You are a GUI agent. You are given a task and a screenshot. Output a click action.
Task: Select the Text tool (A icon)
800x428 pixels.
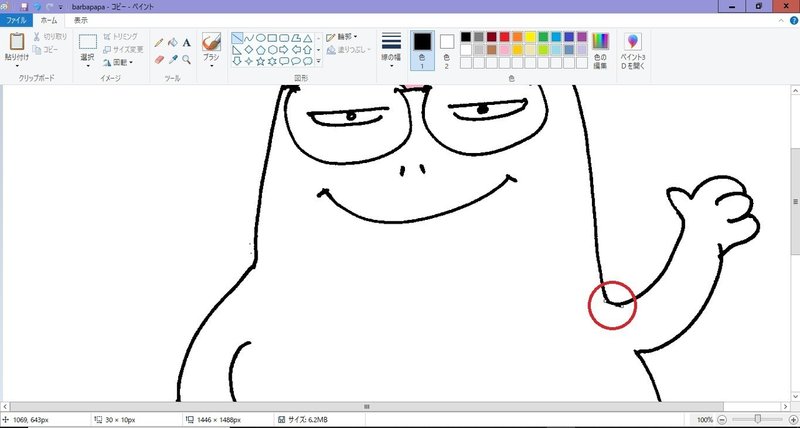(187, 43)
